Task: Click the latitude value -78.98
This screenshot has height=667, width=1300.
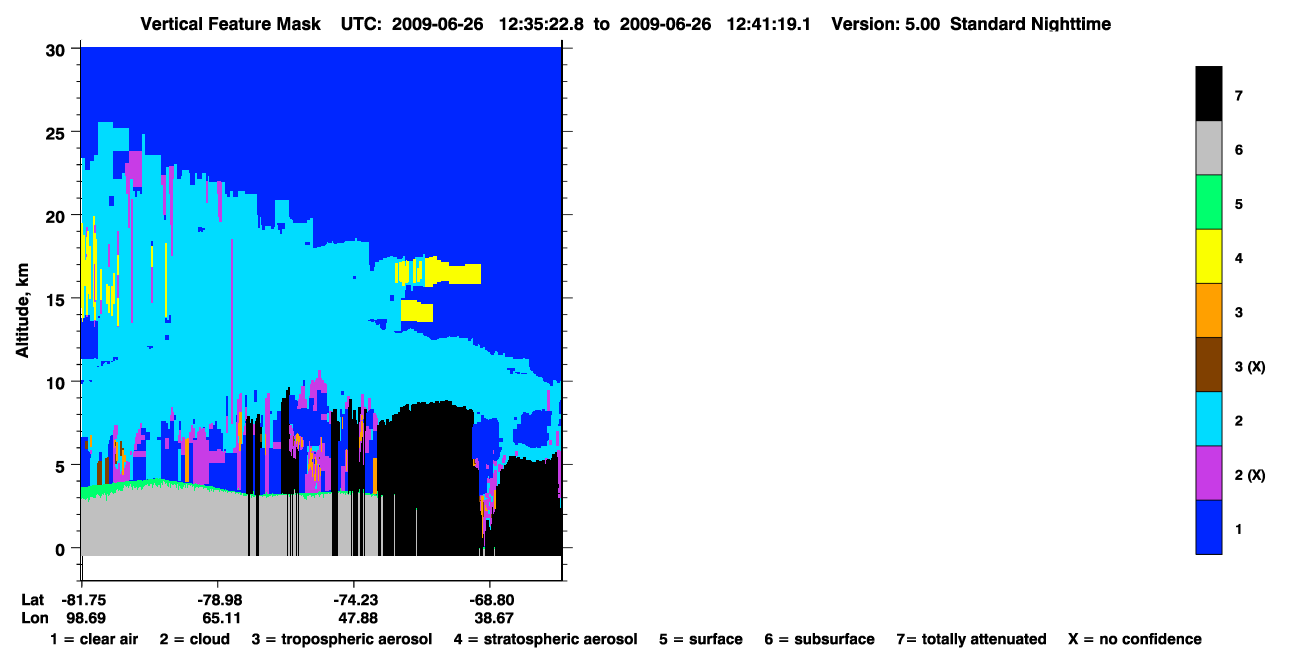Action: pos(218,600)
